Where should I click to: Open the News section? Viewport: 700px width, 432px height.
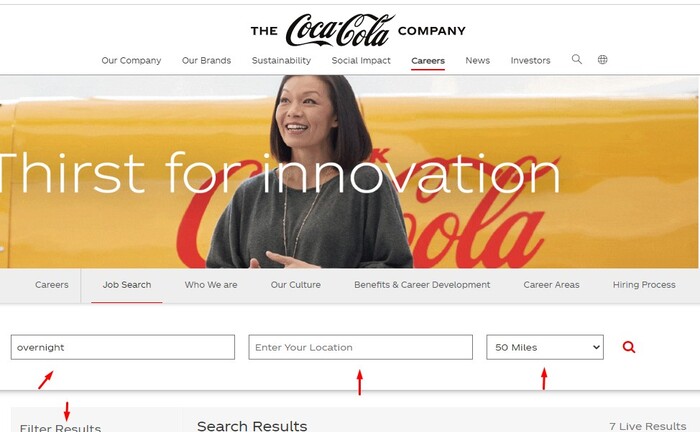point(478,60)
